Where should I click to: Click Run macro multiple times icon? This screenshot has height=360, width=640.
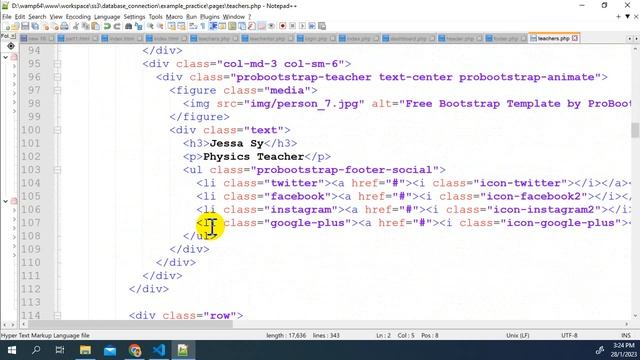click(x=312, y=26)
